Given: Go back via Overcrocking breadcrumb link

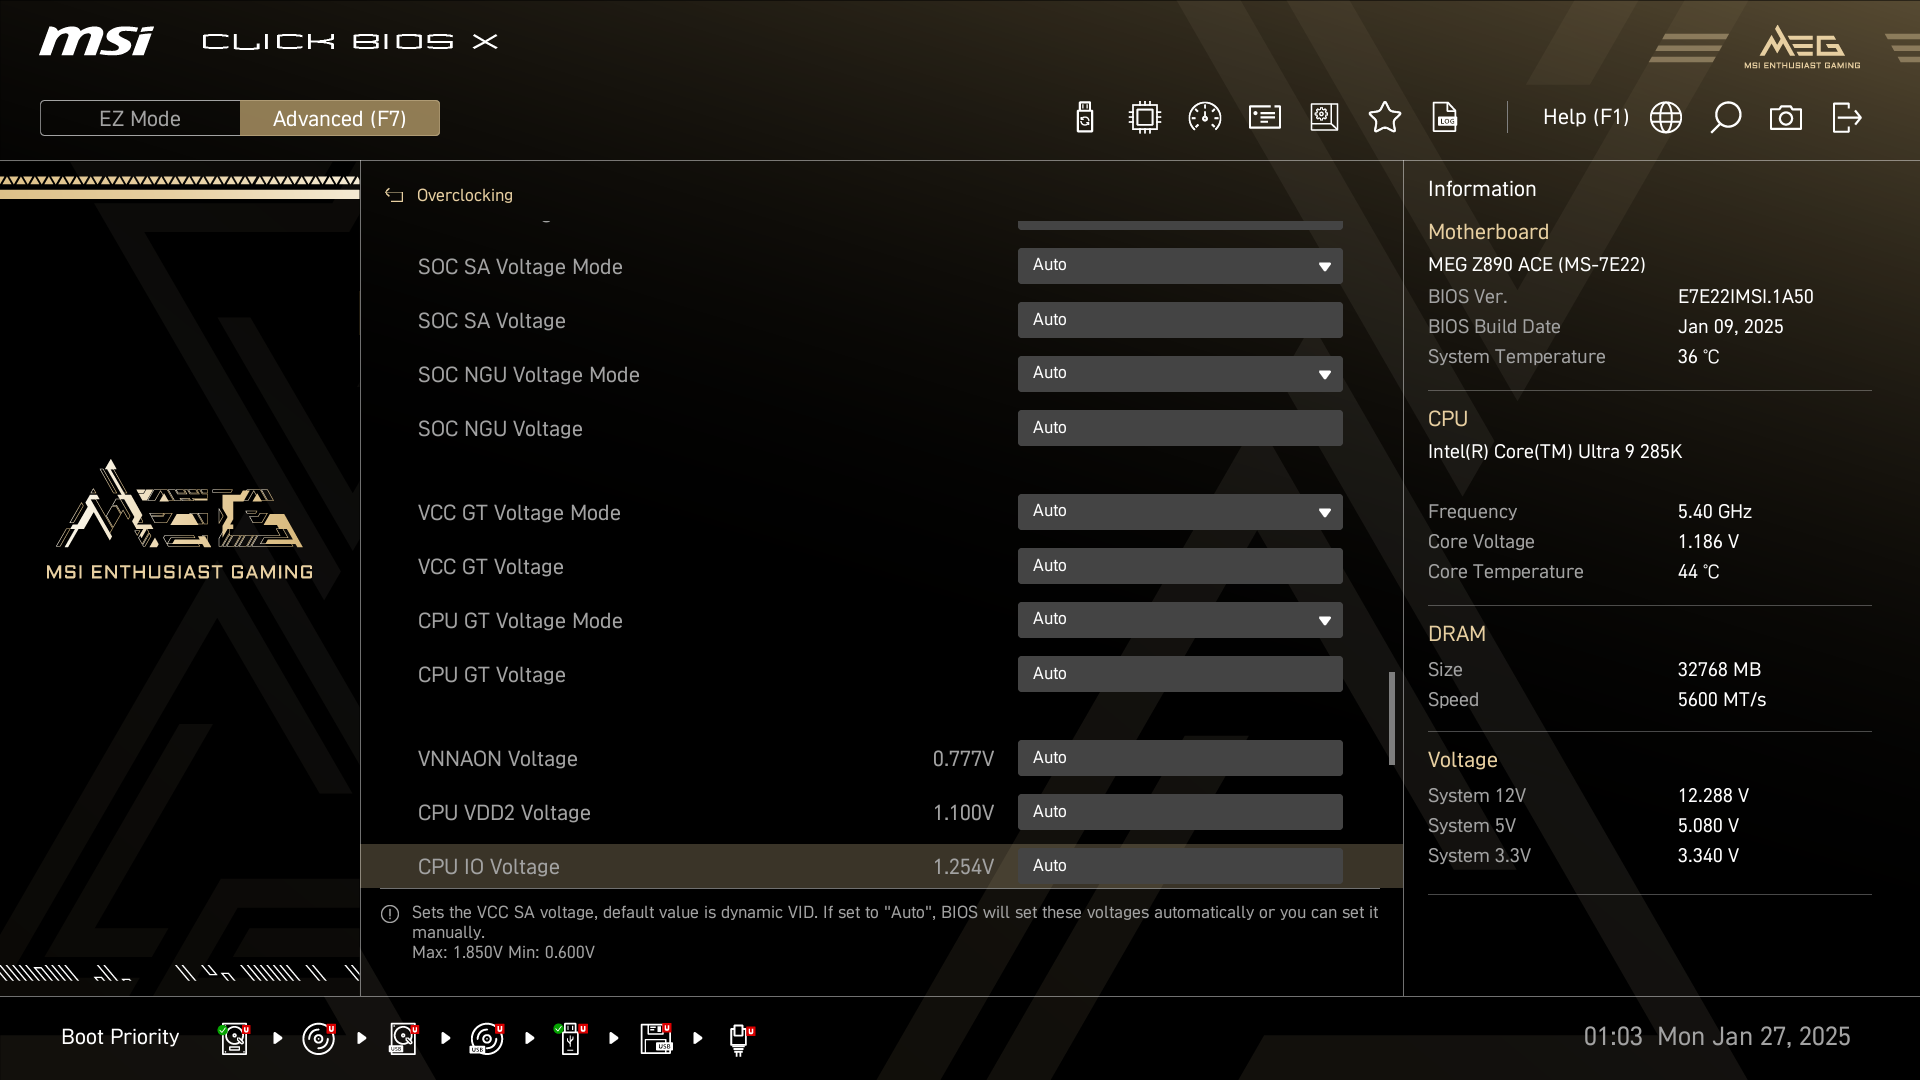Looking at the screenshot, I should (x=464, y=196).
